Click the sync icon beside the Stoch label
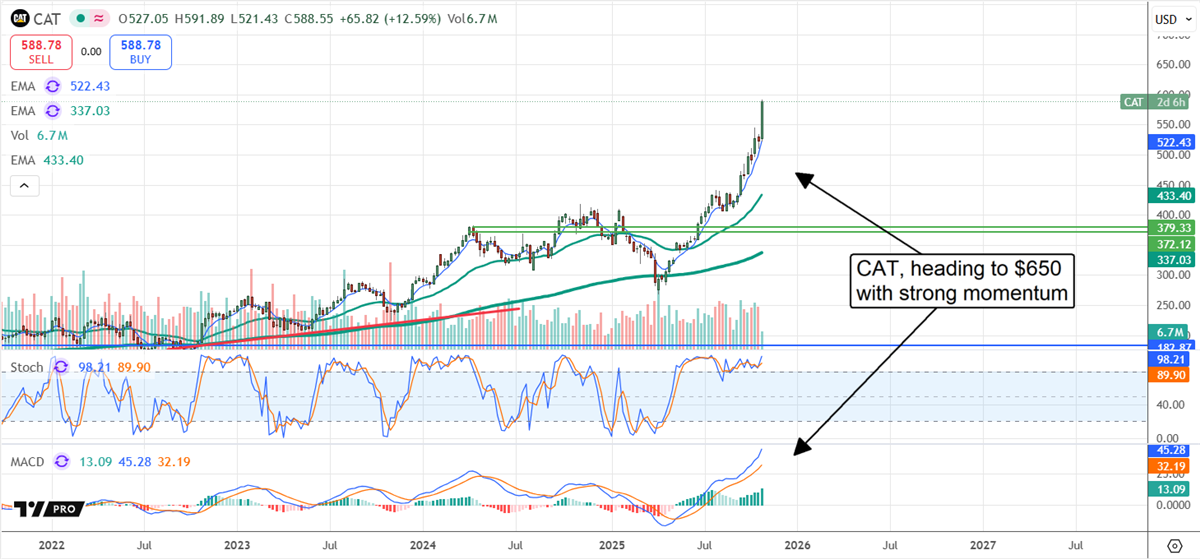The image size is (1200, 559). (59, 367)
